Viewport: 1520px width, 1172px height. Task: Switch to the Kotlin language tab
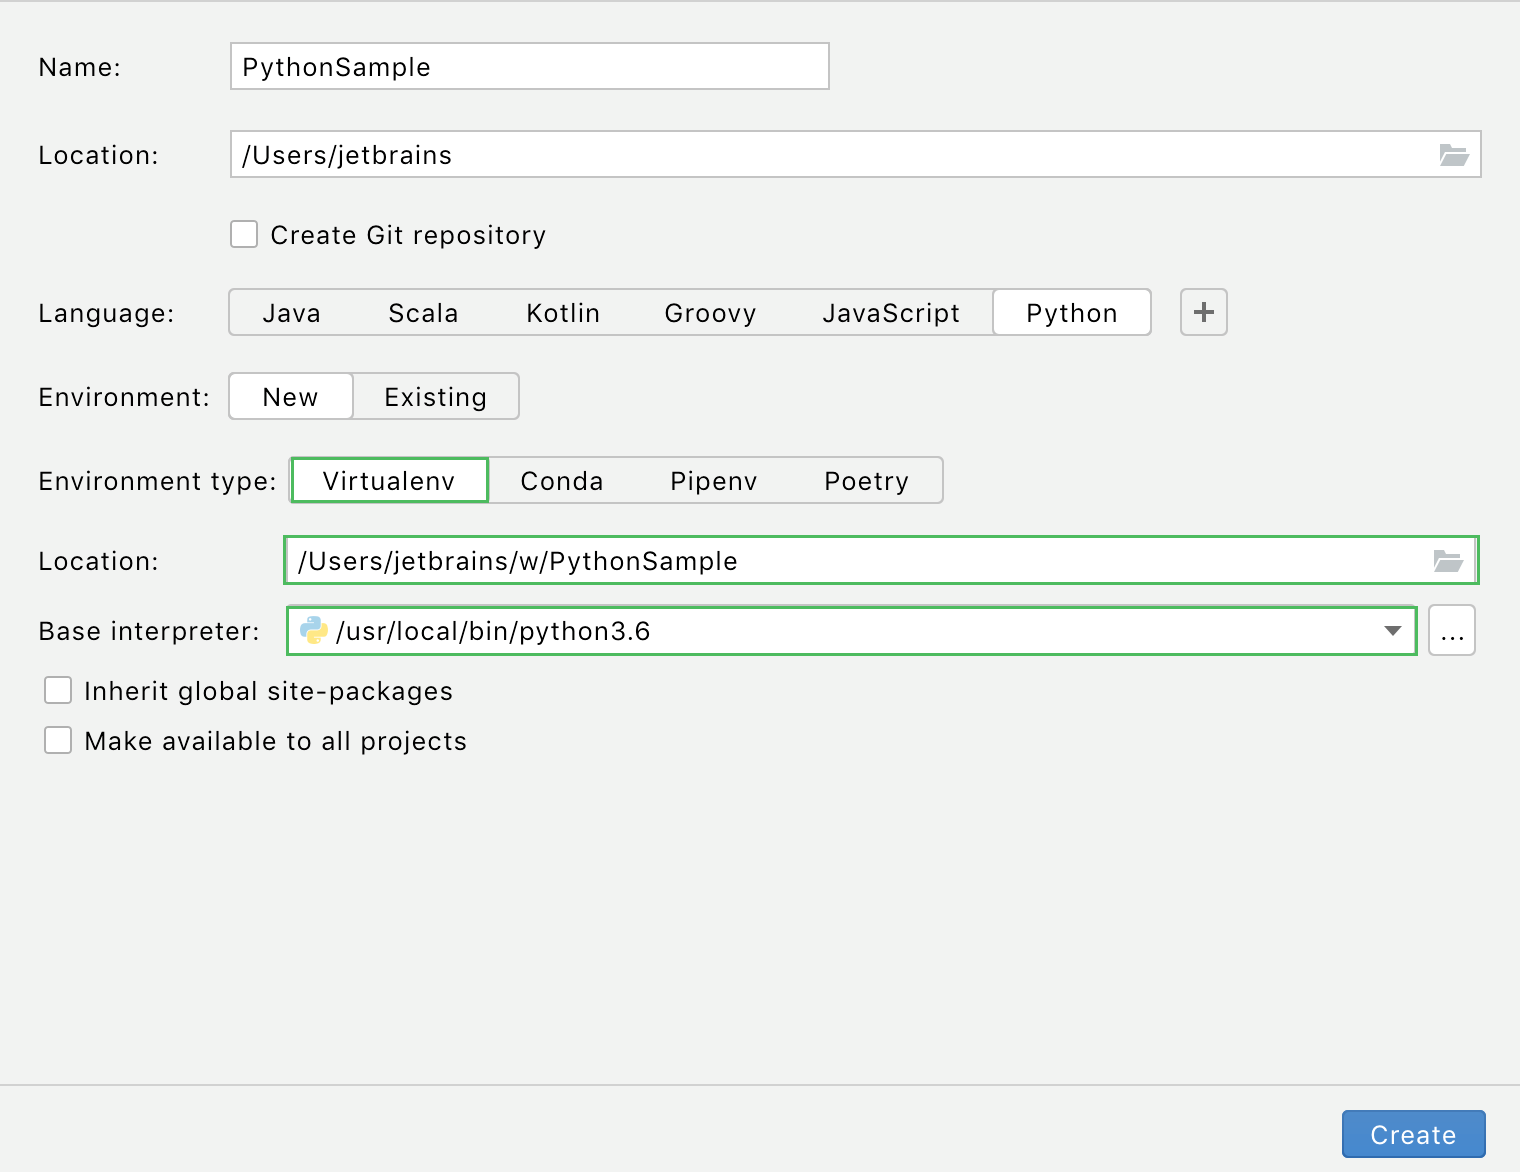562,312
